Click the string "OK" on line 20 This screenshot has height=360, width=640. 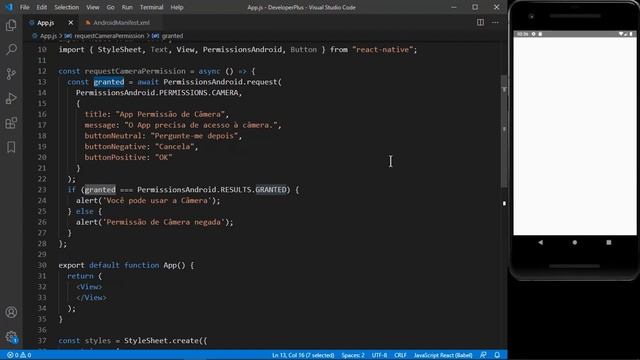[x=163, y=157]
